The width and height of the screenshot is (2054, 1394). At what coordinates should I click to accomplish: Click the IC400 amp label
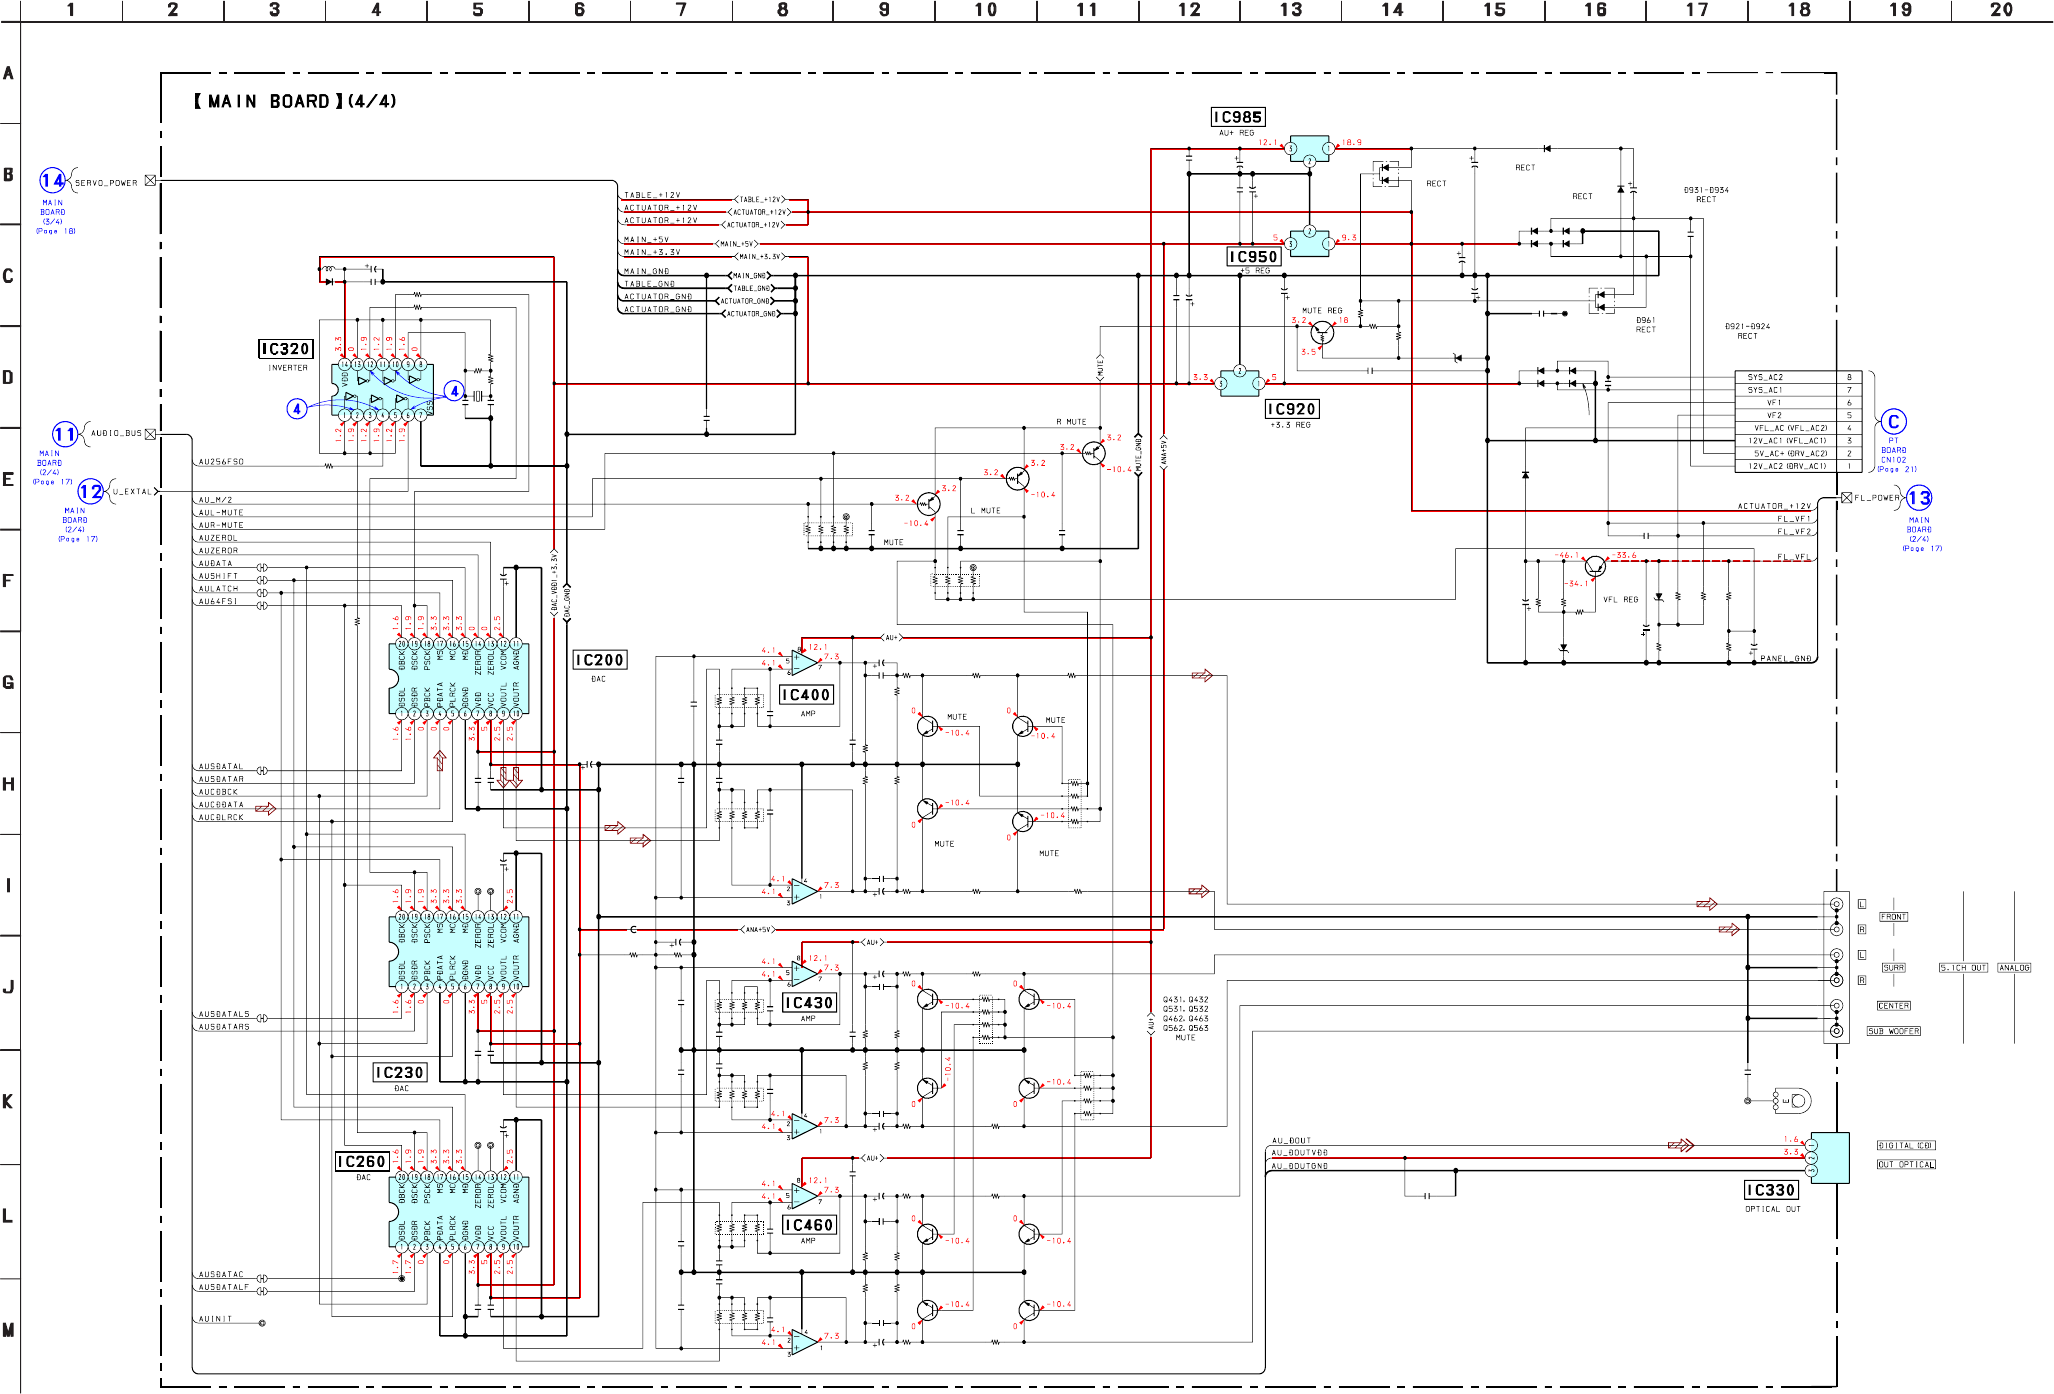806,695
